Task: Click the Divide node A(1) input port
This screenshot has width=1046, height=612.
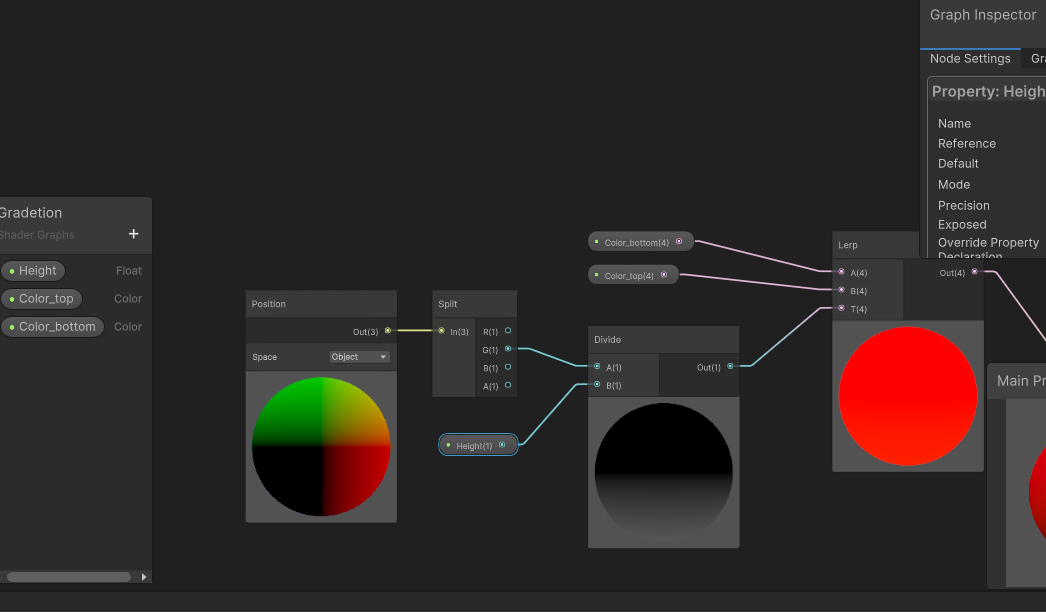Action: pyautogui.click(x=597, y=367)
